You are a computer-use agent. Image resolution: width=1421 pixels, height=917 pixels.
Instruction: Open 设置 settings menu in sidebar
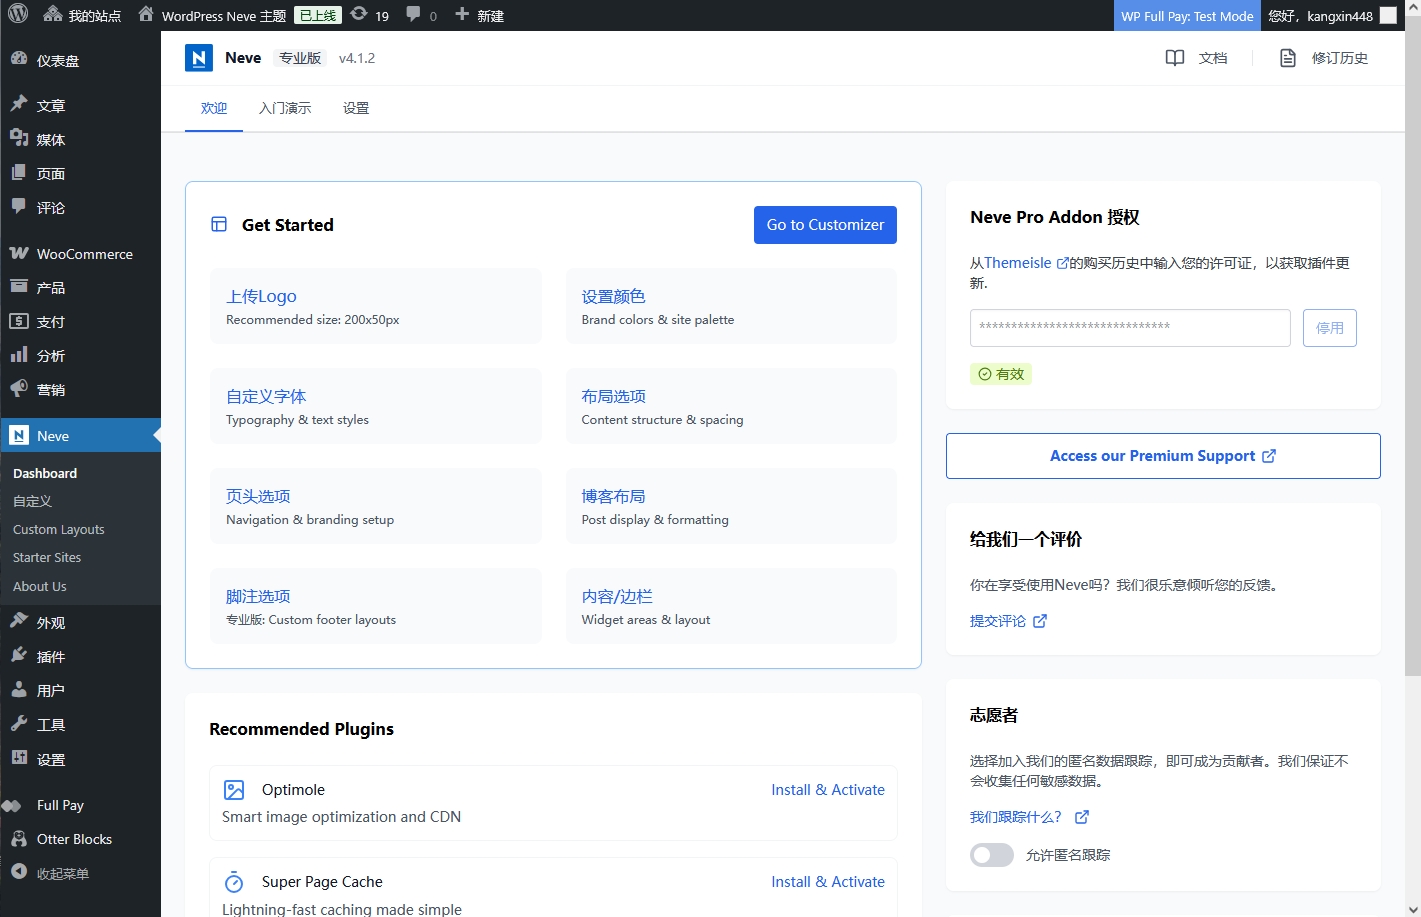tap(80, 759)
